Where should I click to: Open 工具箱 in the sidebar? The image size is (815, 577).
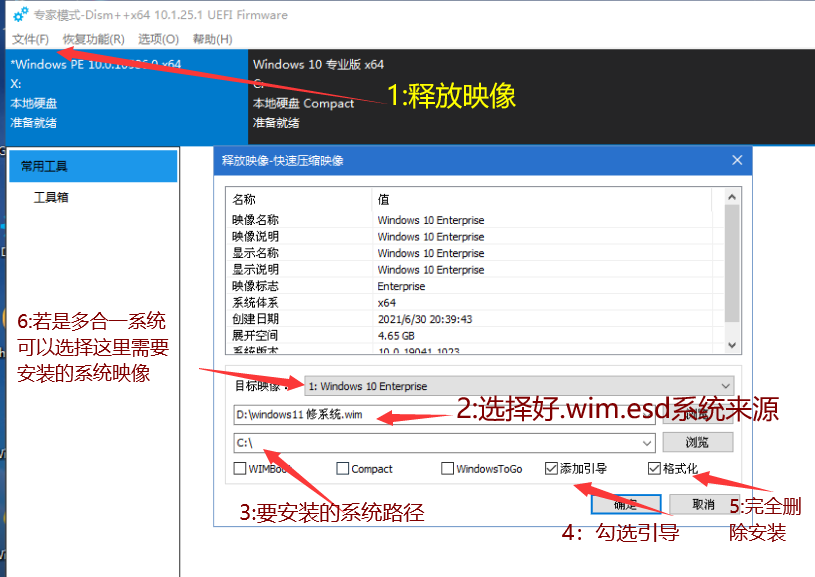tap(51, 198)
